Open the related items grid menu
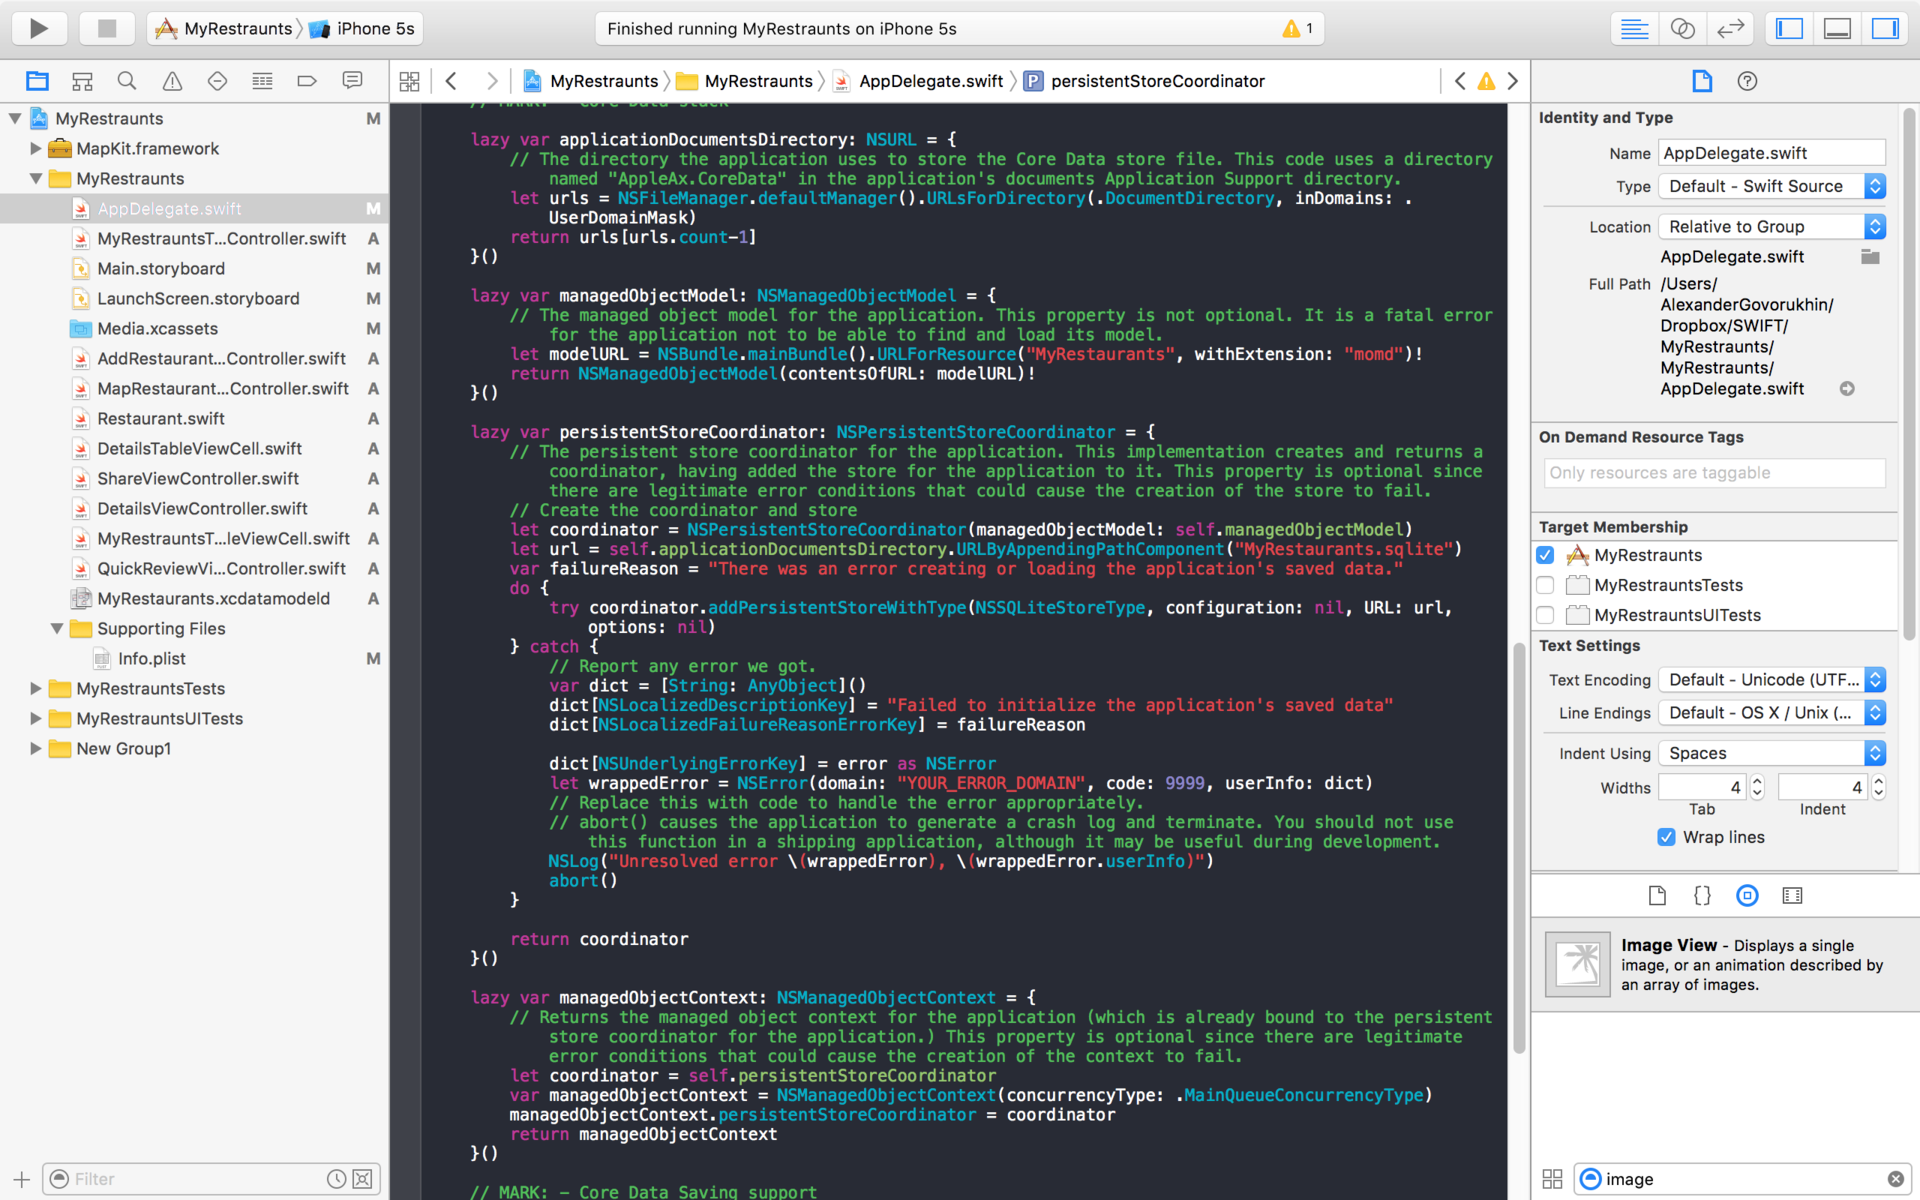 [x=409, y=81]
